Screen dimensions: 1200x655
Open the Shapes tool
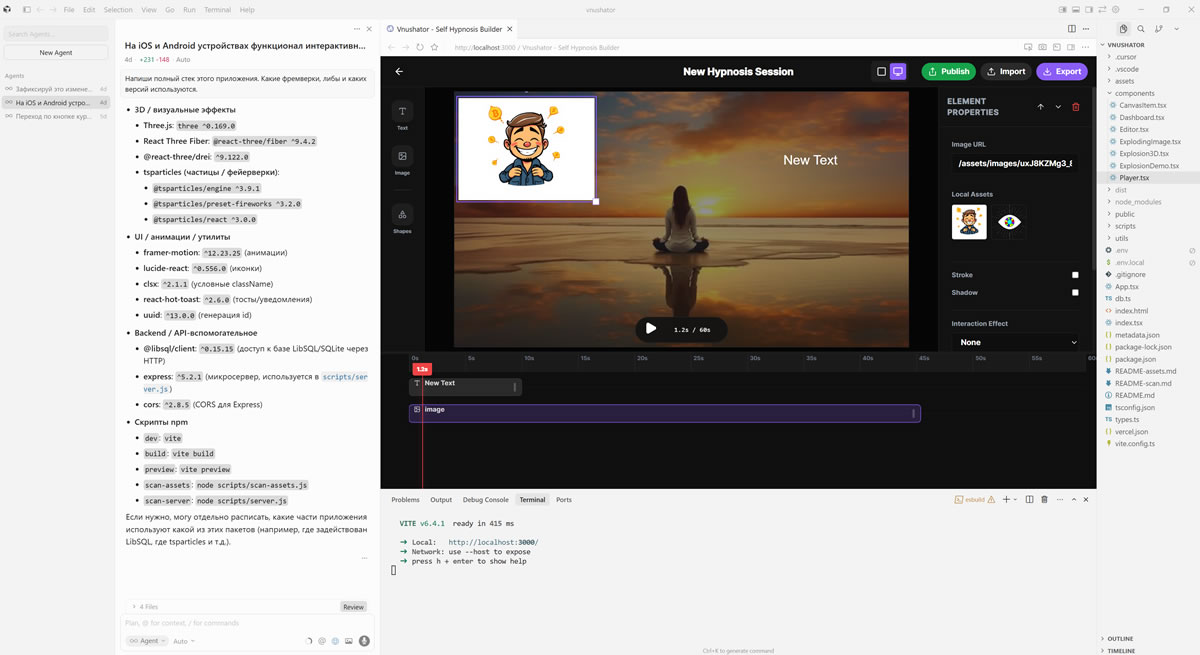(402, 218)
